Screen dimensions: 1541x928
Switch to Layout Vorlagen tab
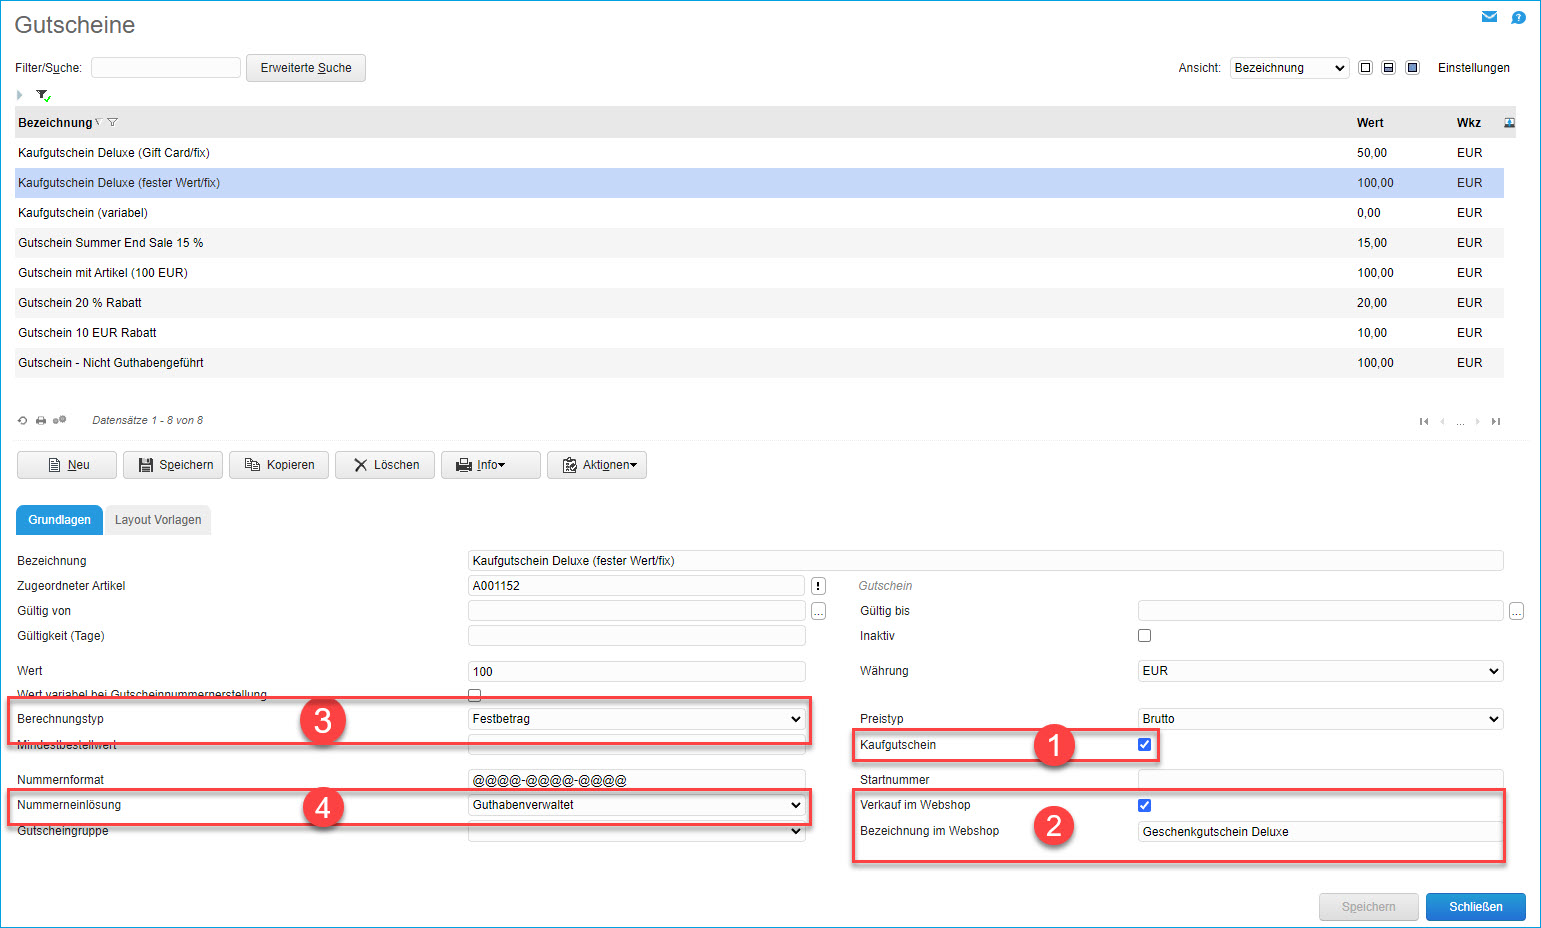click(x=158, y=520)
